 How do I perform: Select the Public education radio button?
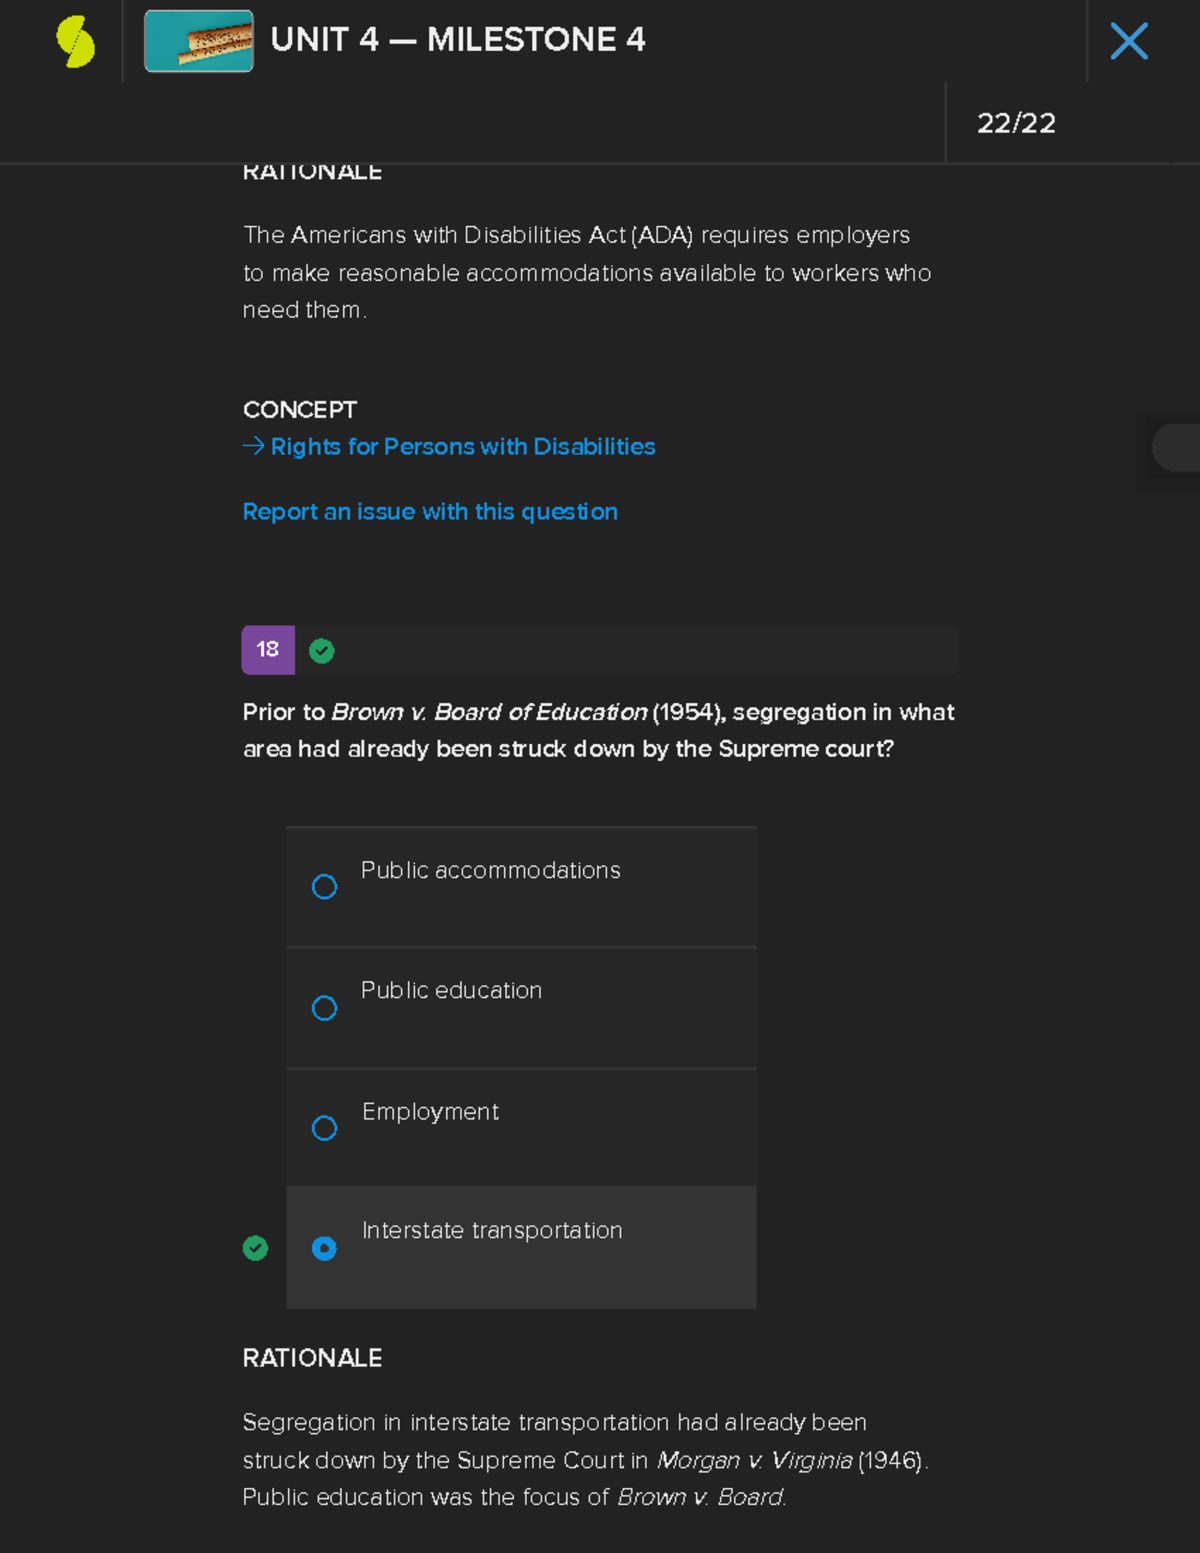[x=324, y=1008]
